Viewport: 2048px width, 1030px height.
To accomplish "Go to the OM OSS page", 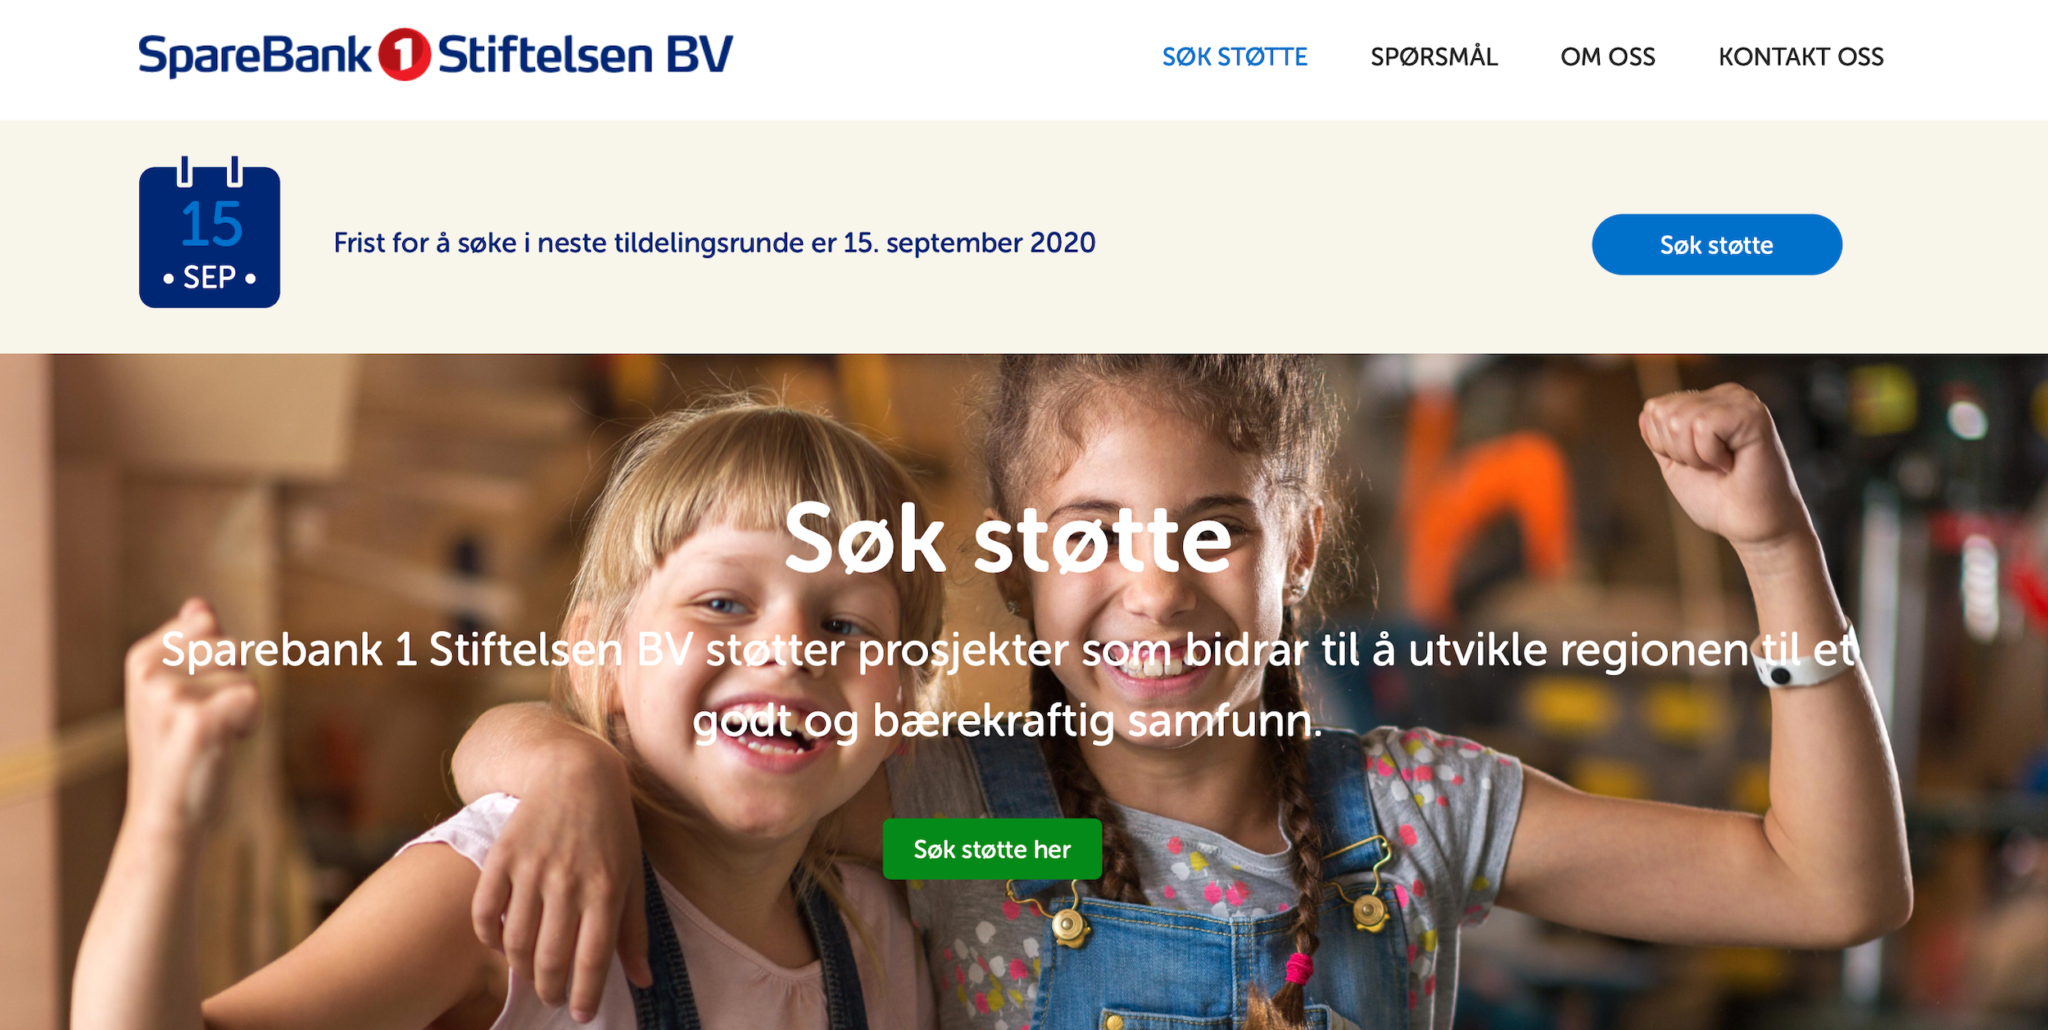I will click(1608, 57).
